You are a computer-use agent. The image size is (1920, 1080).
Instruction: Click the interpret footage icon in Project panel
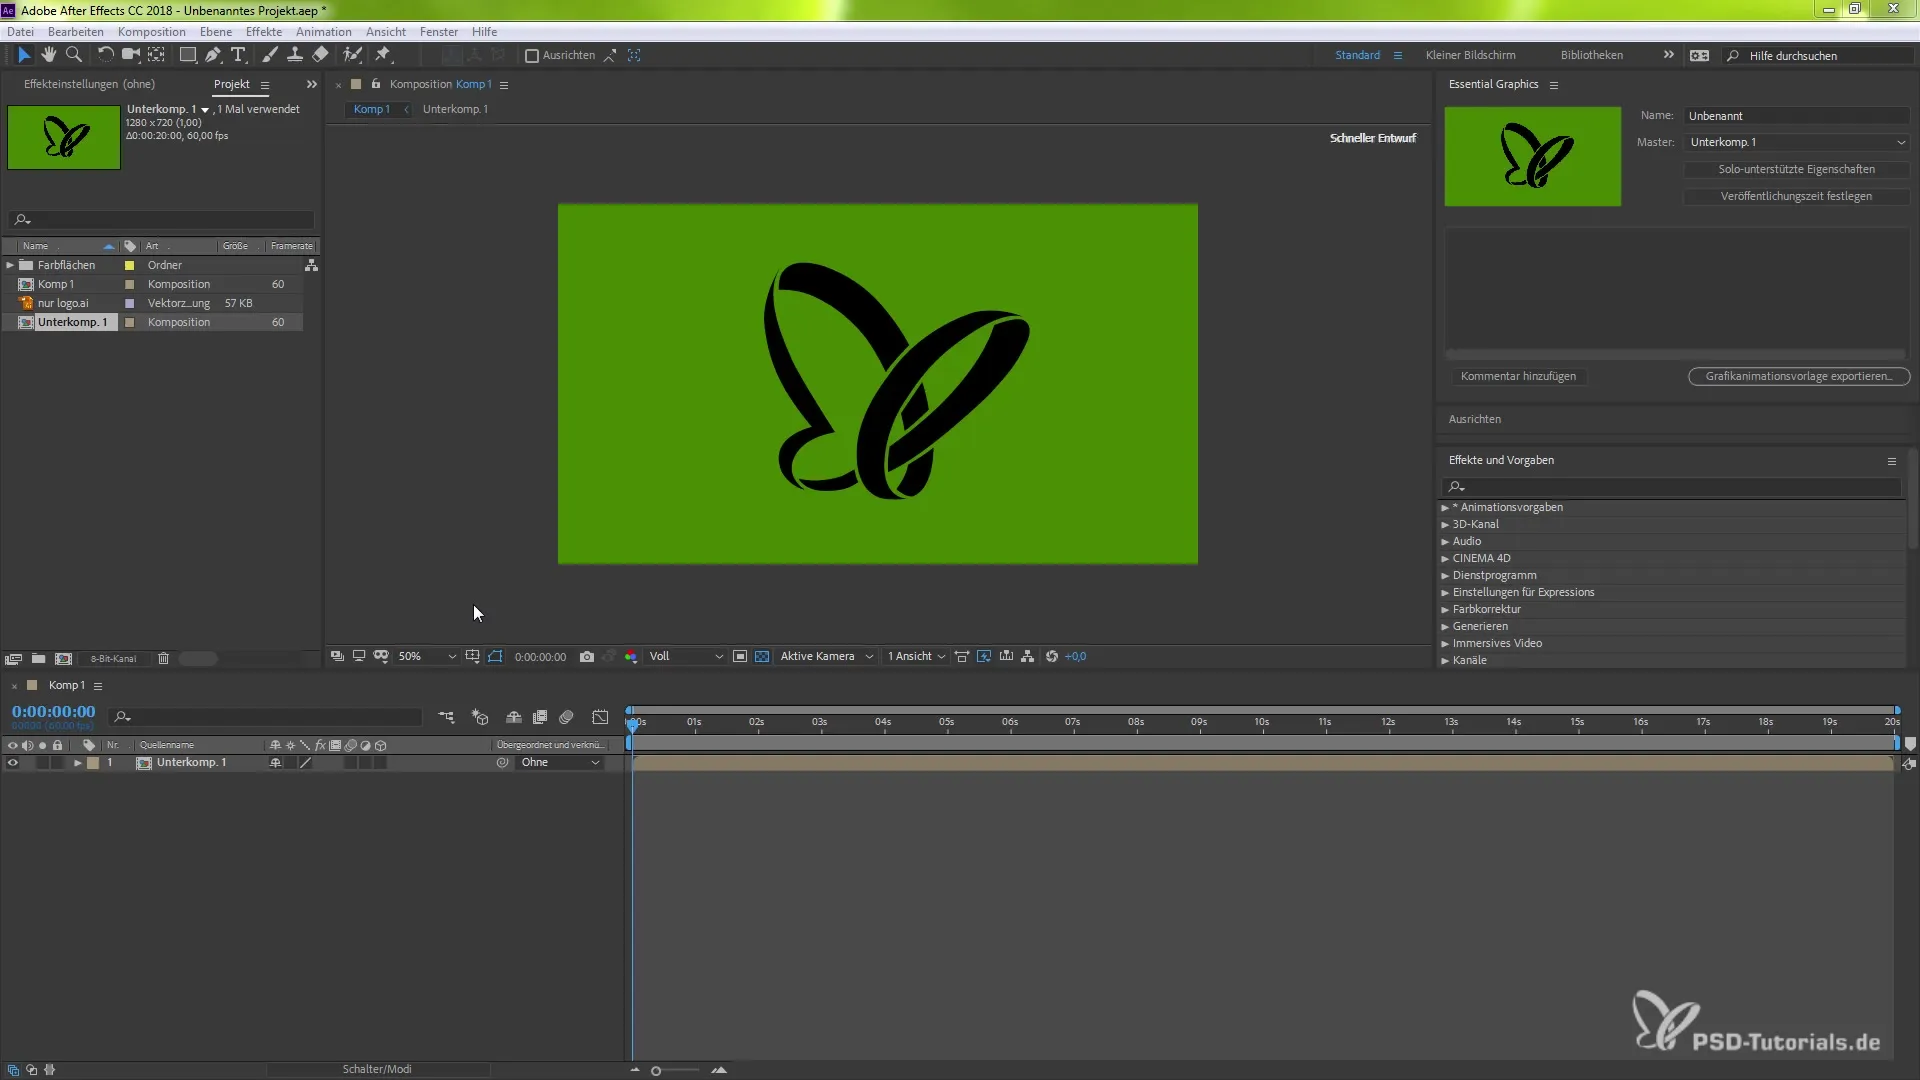click(x=13, y=659)
